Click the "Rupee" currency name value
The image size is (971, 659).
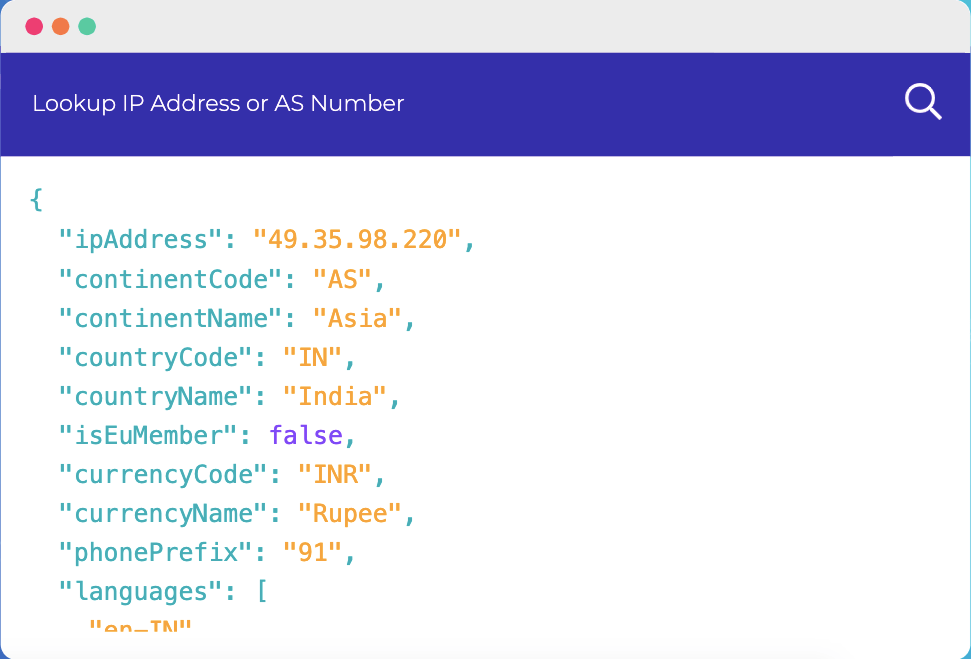[350, 513]
